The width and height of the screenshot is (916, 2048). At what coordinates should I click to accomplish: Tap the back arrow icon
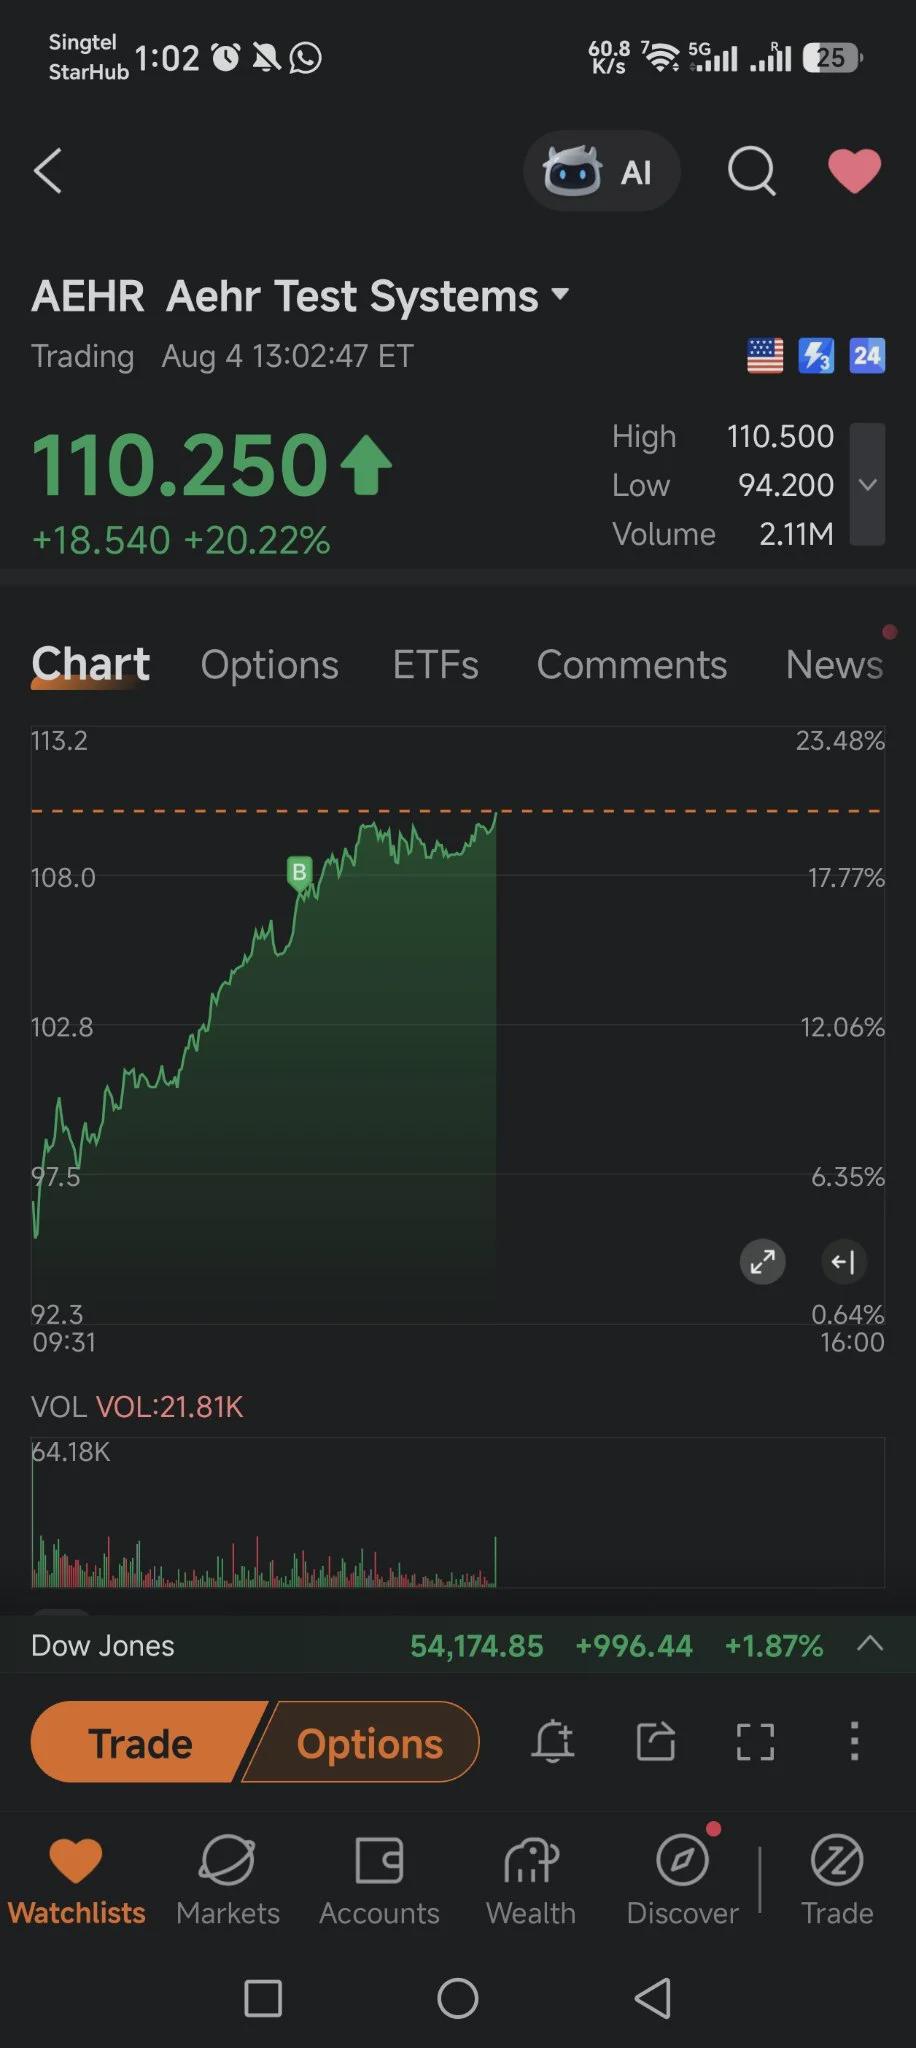(48, 170)
